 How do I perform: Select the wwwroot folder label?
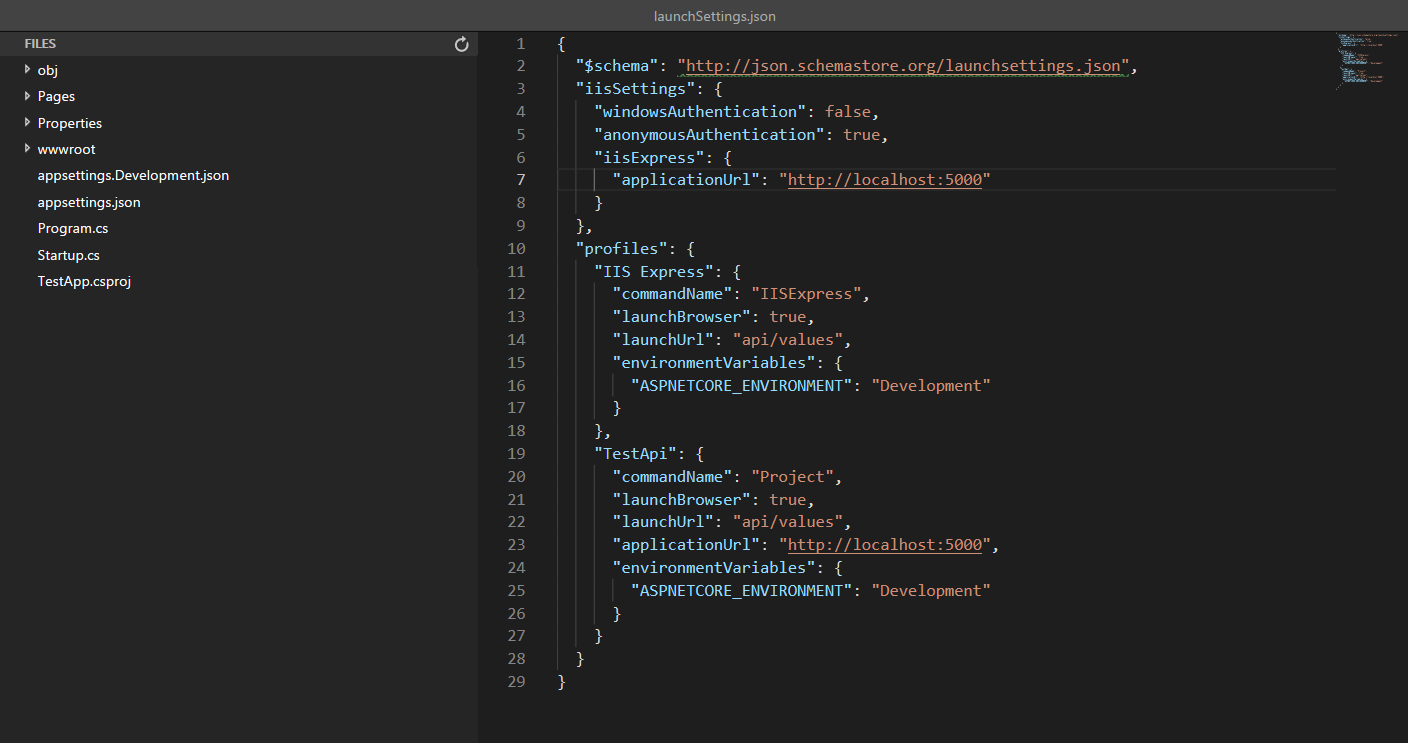click(67, 149)
